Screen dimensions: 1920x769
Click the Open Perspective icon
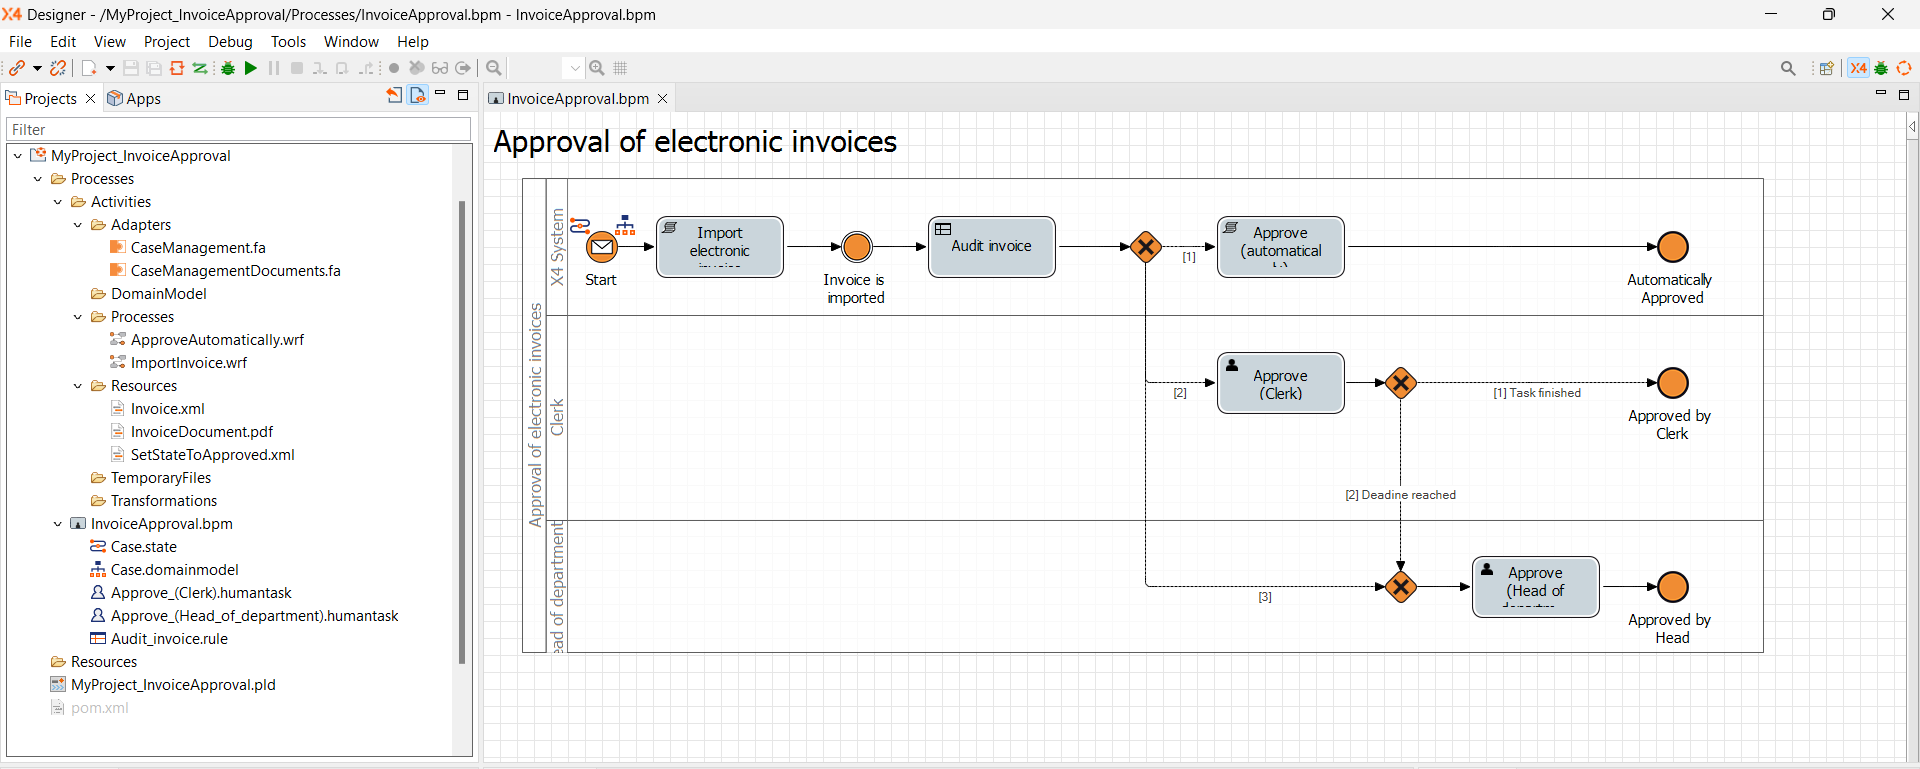pos(1827,68)
